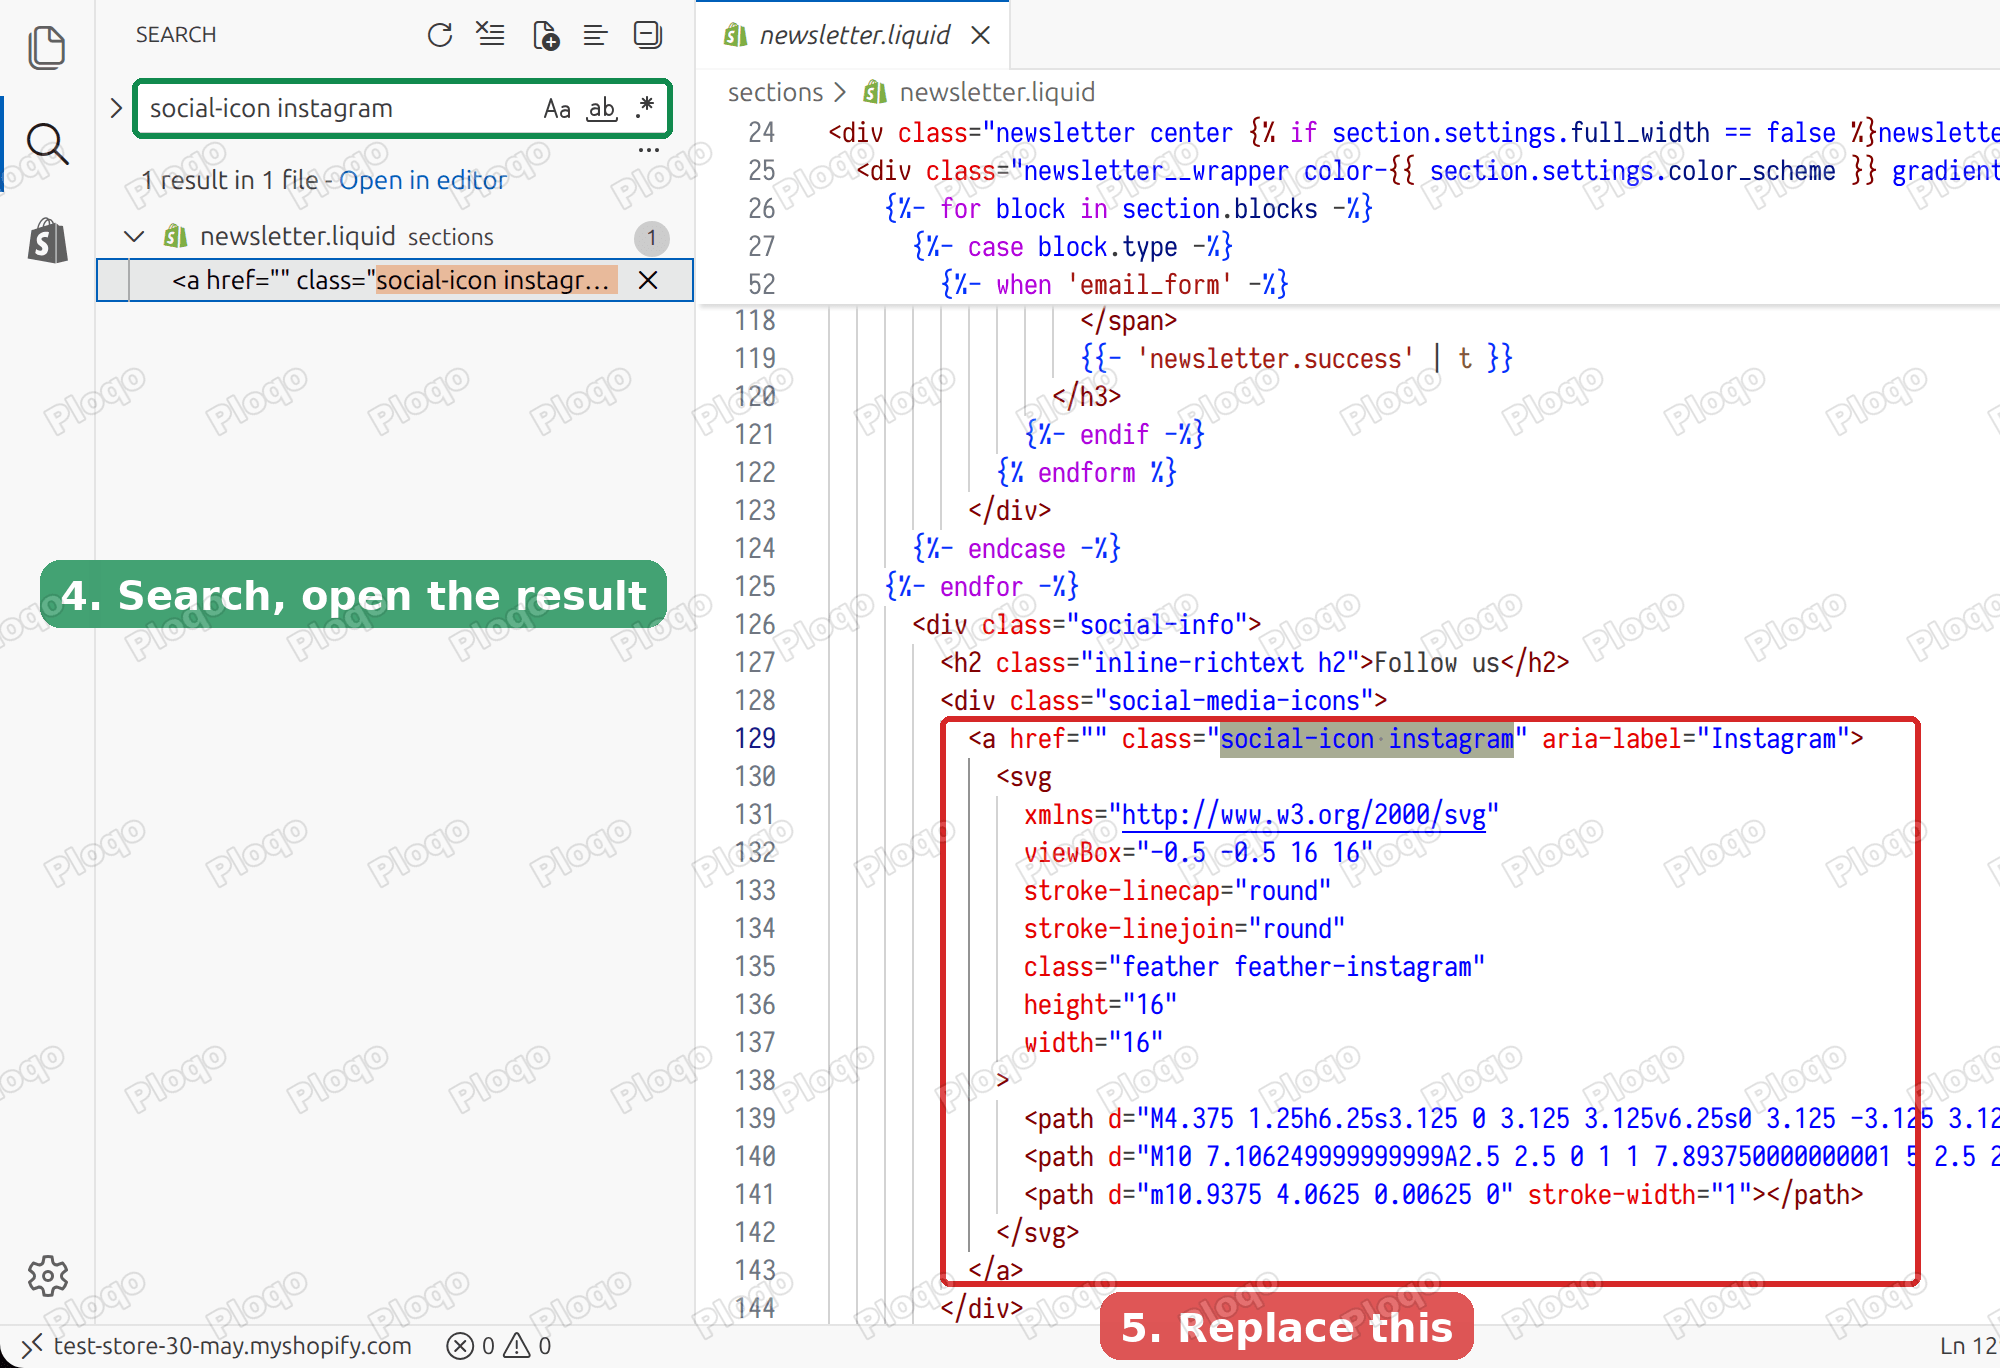Image resolution: width=2000 pixels, height=1368 pixels.
Task: Click the cursor position indicator 'Ln 12'
Action: click(x=1968, y=1345)
